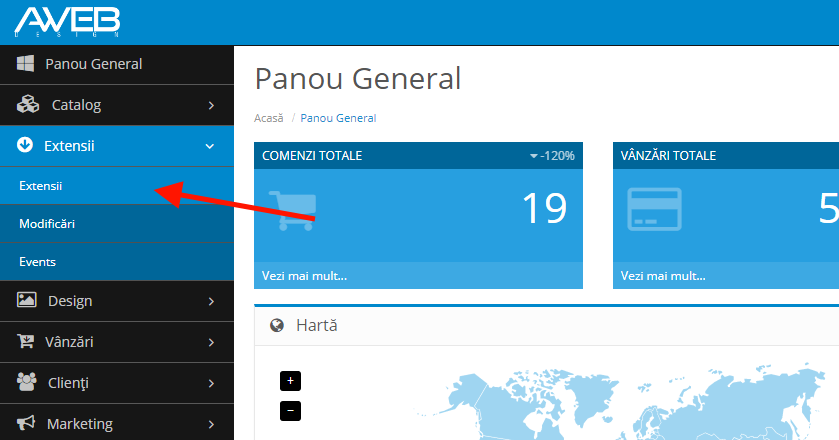The width and height of the screenshot is (839, 440).
Task: Click the Design picture icon
Action: [27, 300]
